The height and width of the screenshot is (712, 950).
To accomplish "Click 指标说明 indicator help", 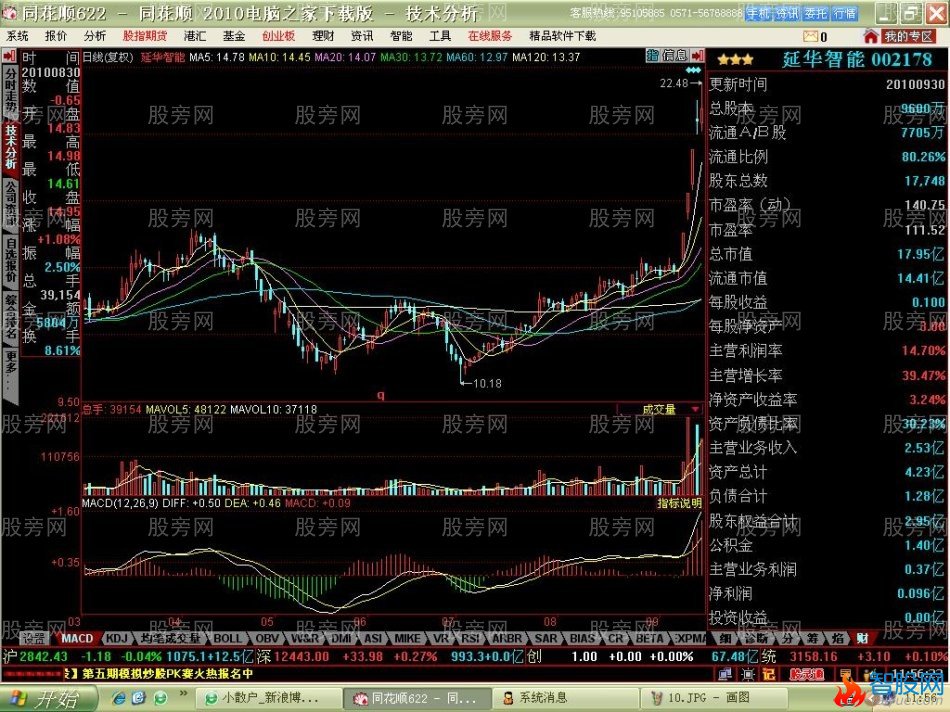I will [679, 503].
